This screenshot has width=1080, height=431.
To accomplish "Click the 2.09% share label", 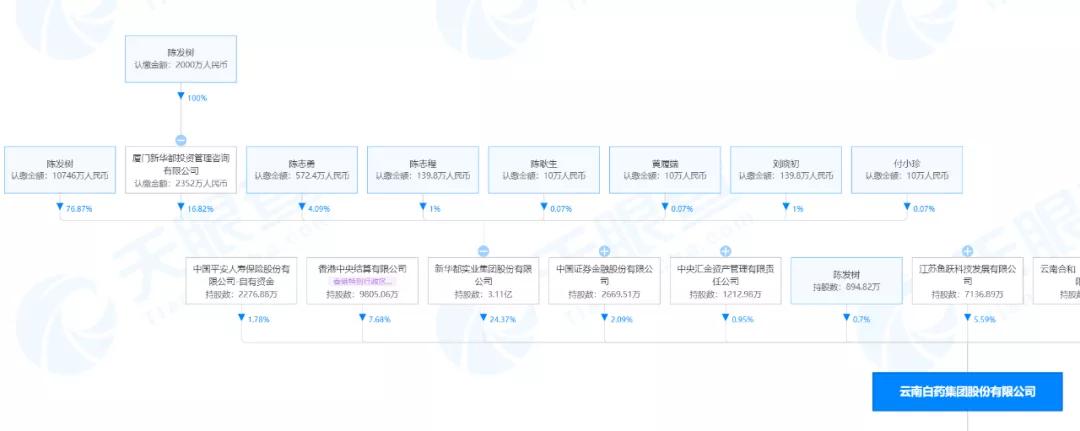I will (x=621, y=319).
